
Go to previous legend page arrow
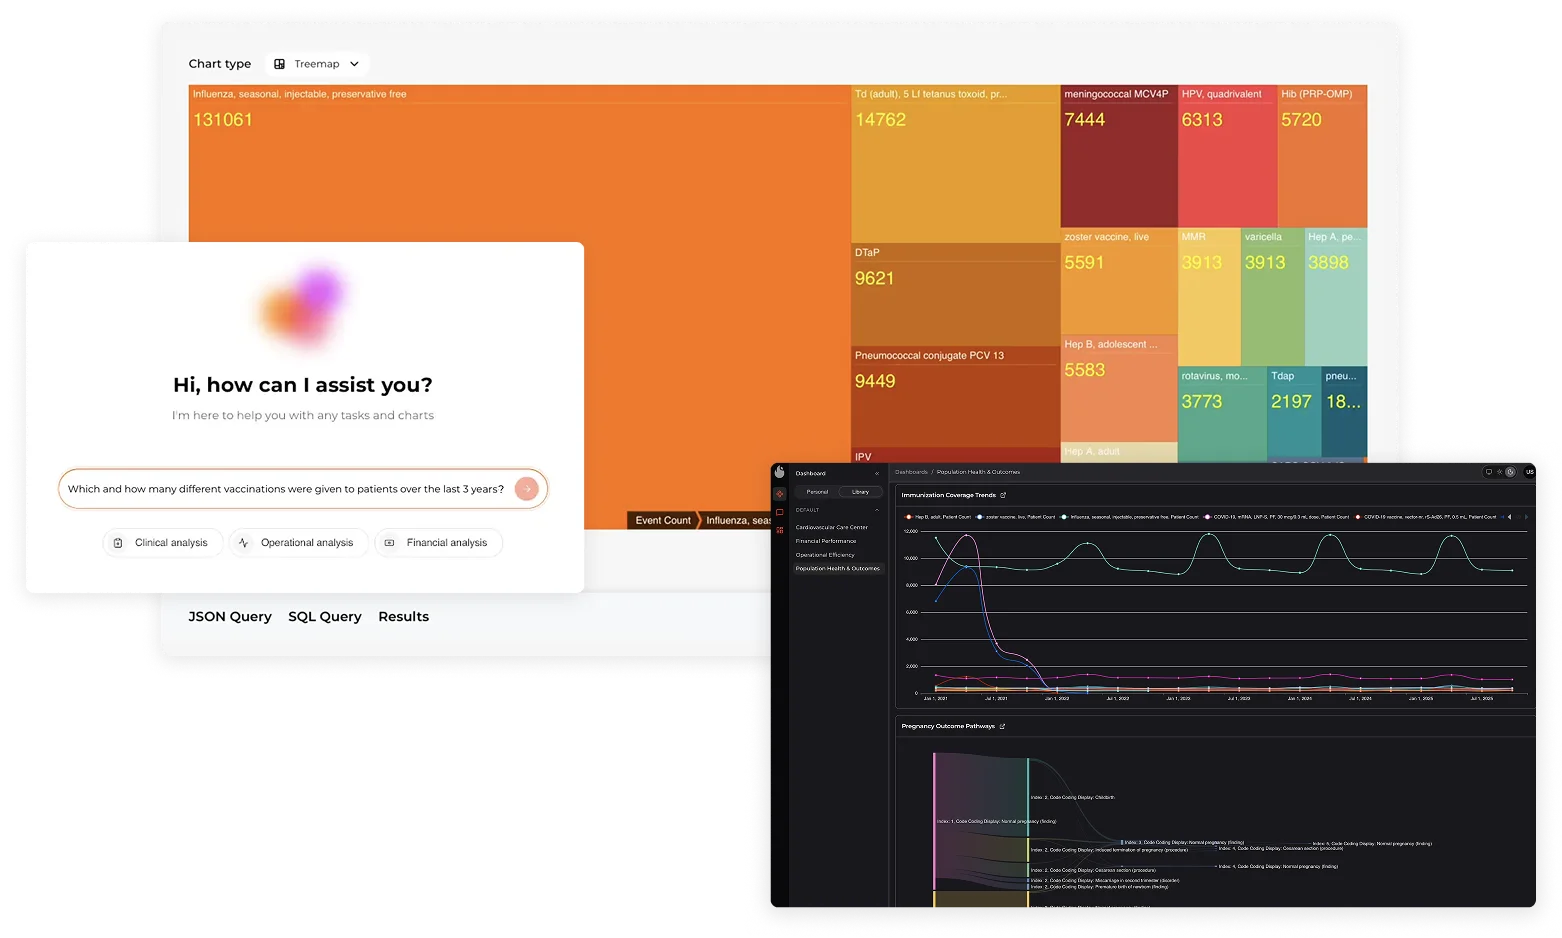1510,517
